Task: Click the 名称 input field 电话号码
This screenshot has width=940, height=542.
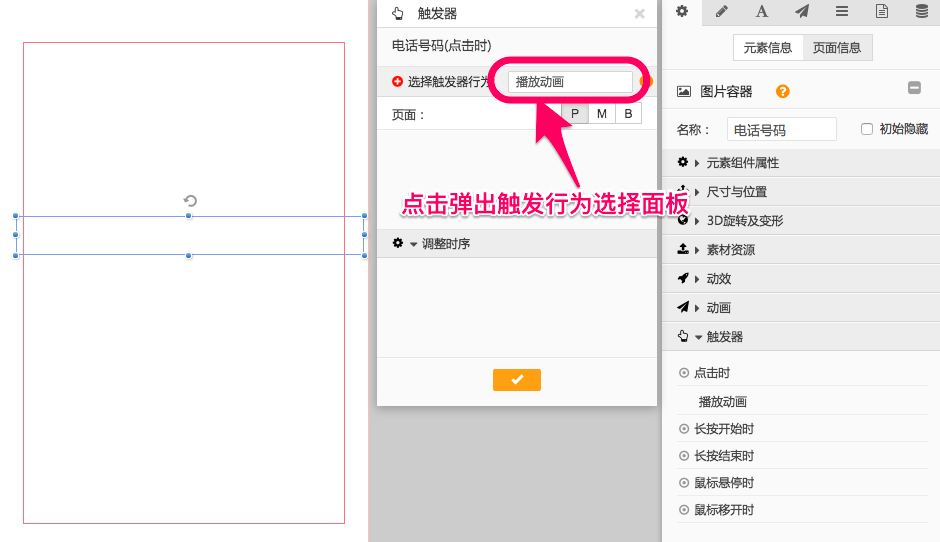Action: tap(782, 130)
